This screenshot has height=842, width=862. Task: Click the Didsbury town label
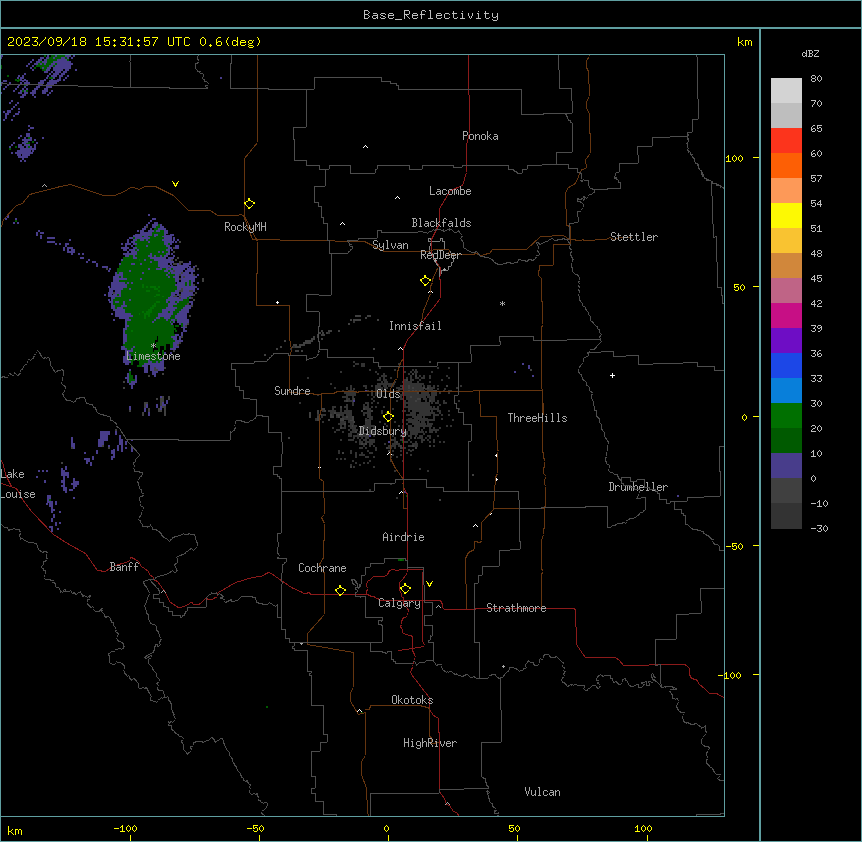[x=383, y=431]
